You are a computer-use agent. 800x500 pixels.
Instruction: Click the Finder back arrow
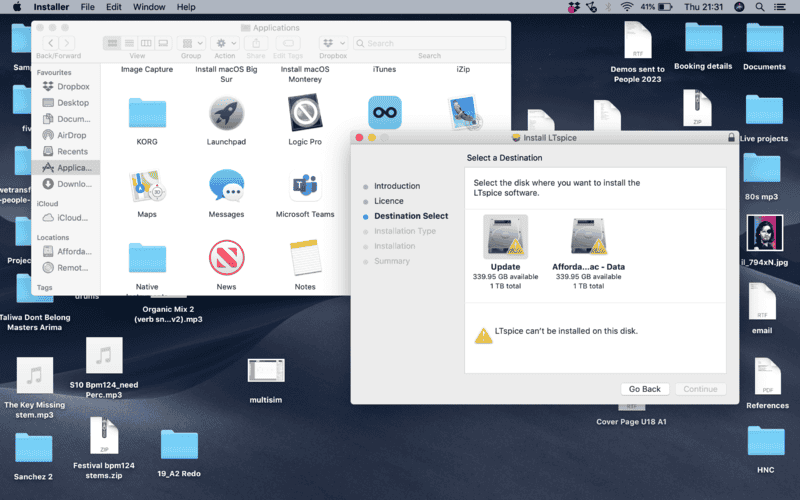pyautogui.click(x=50, y=43)
